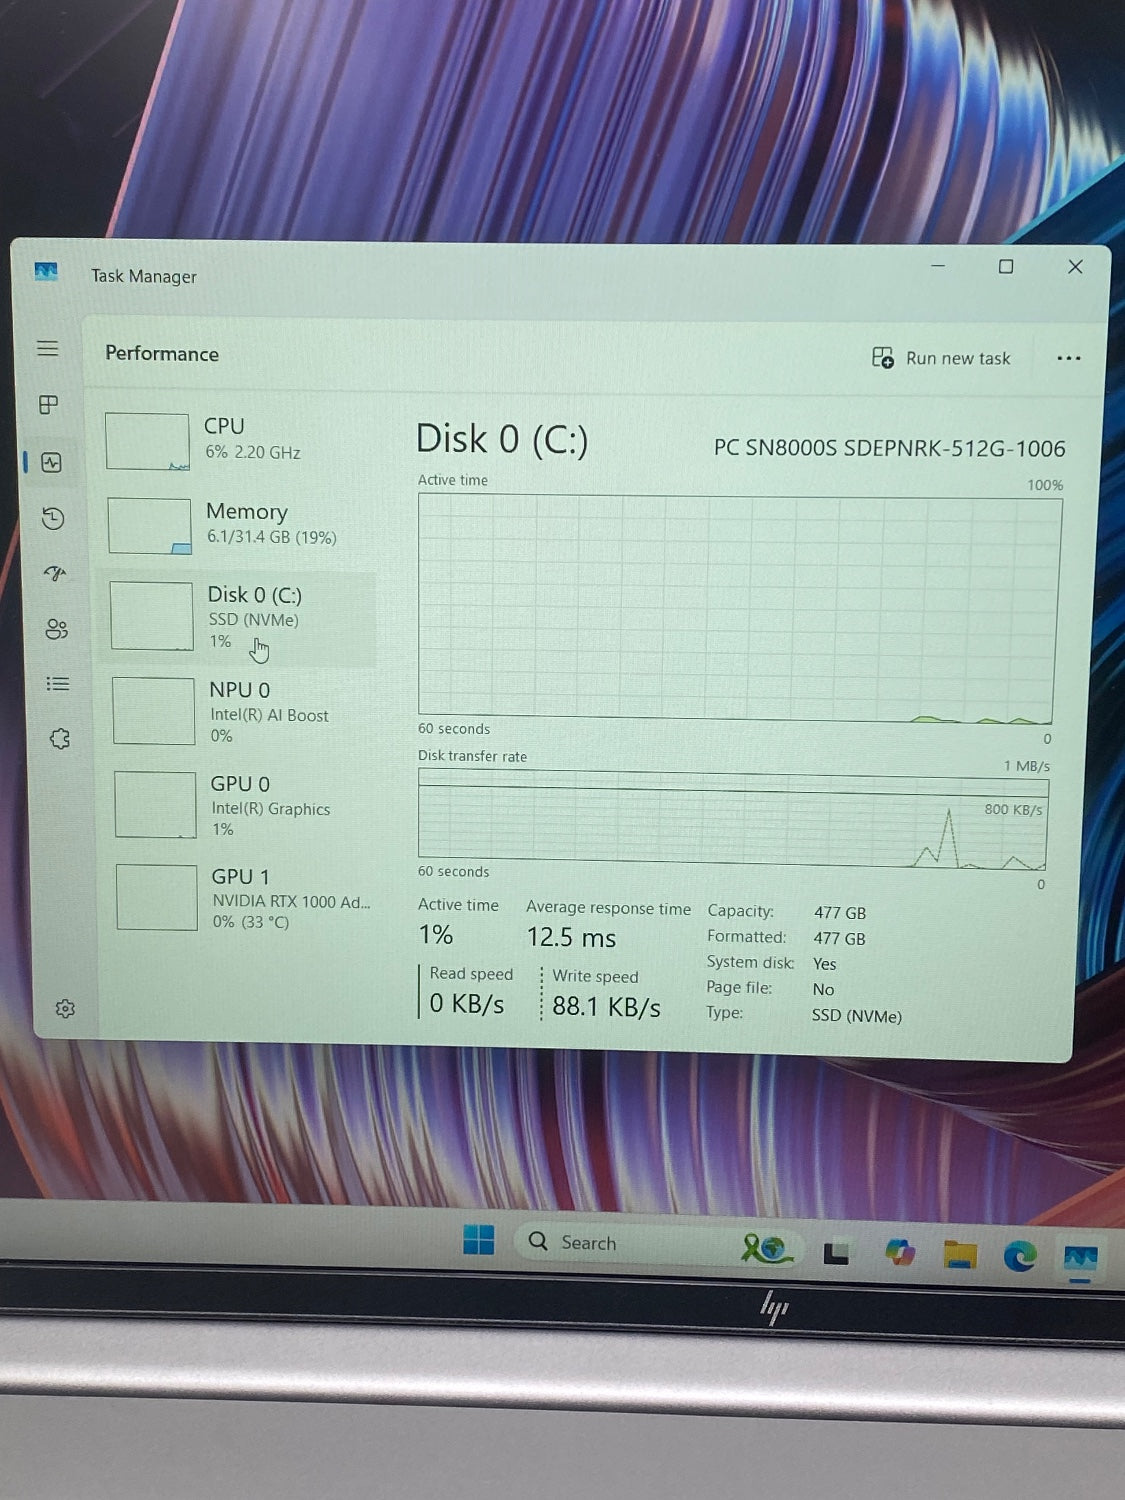Screen dimensions: 1125x1500
Task: Open the Startup apps icon
Action: point(55,573)
